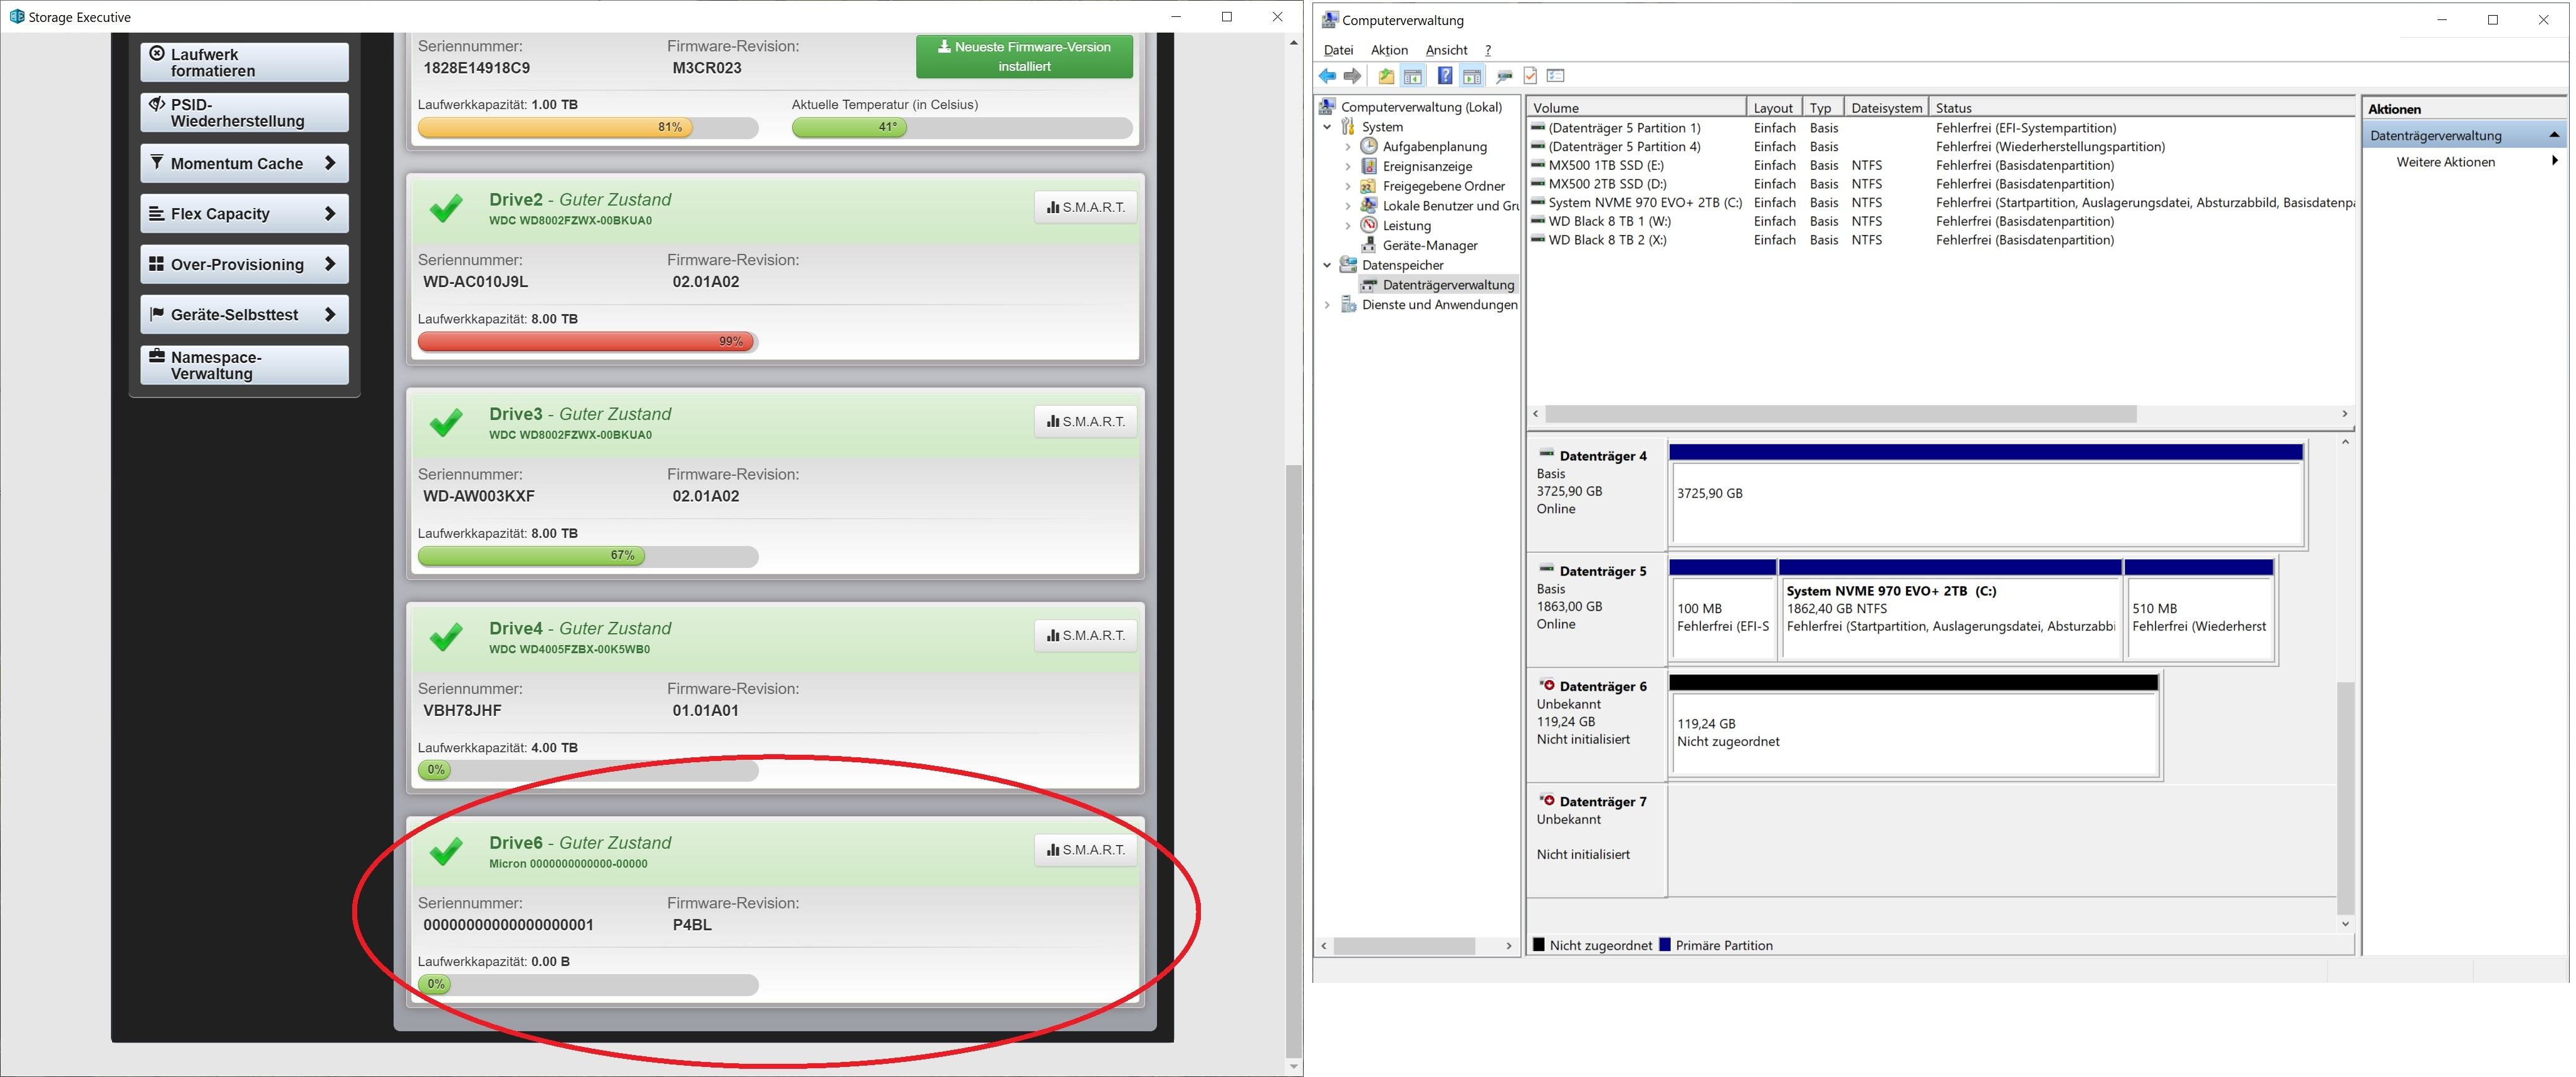The image size is (2576, 1077).
Task: Open the Momentum Cache submenu
Action: pos(244,164)
